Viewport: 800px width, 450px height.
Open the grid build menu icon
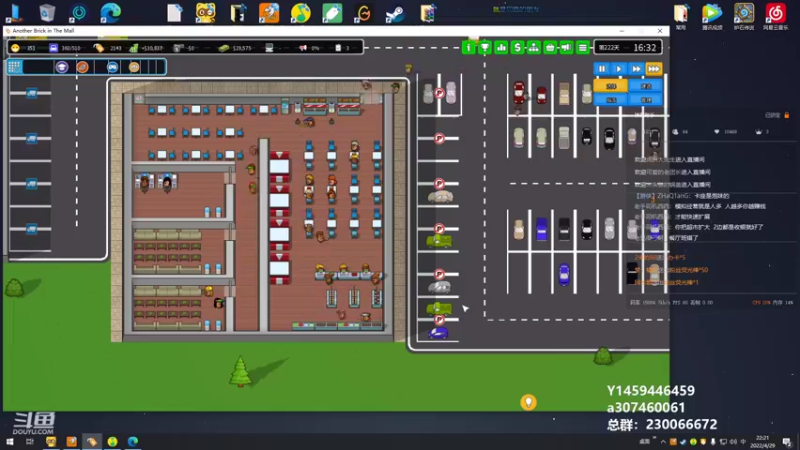pyautogui.click(x=14, y=67)
